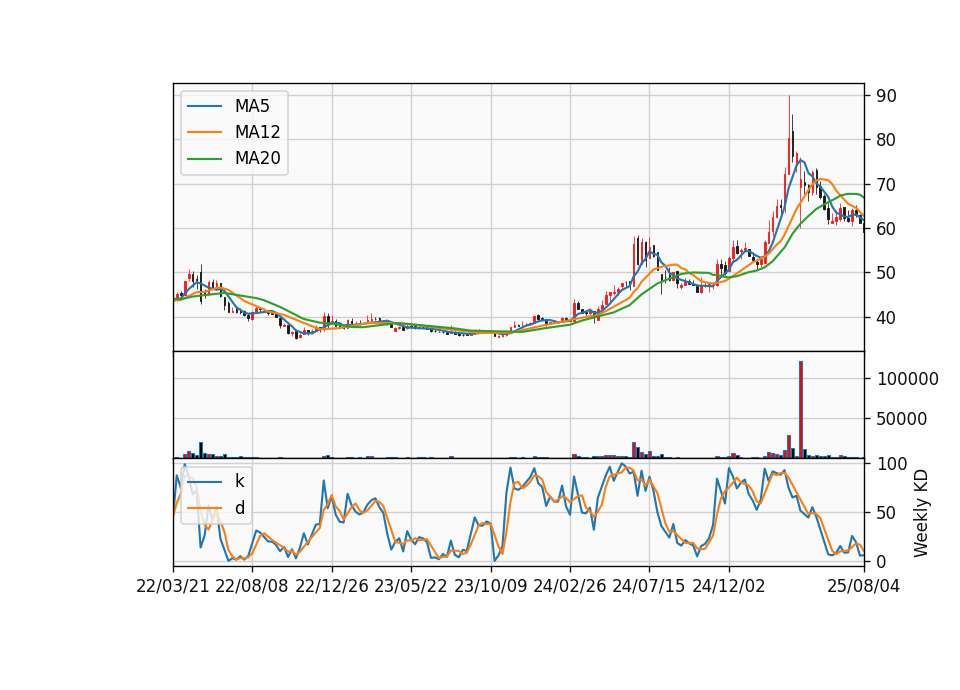
Task: Click the green MA20 legend line sample
Action: [204, 158]
